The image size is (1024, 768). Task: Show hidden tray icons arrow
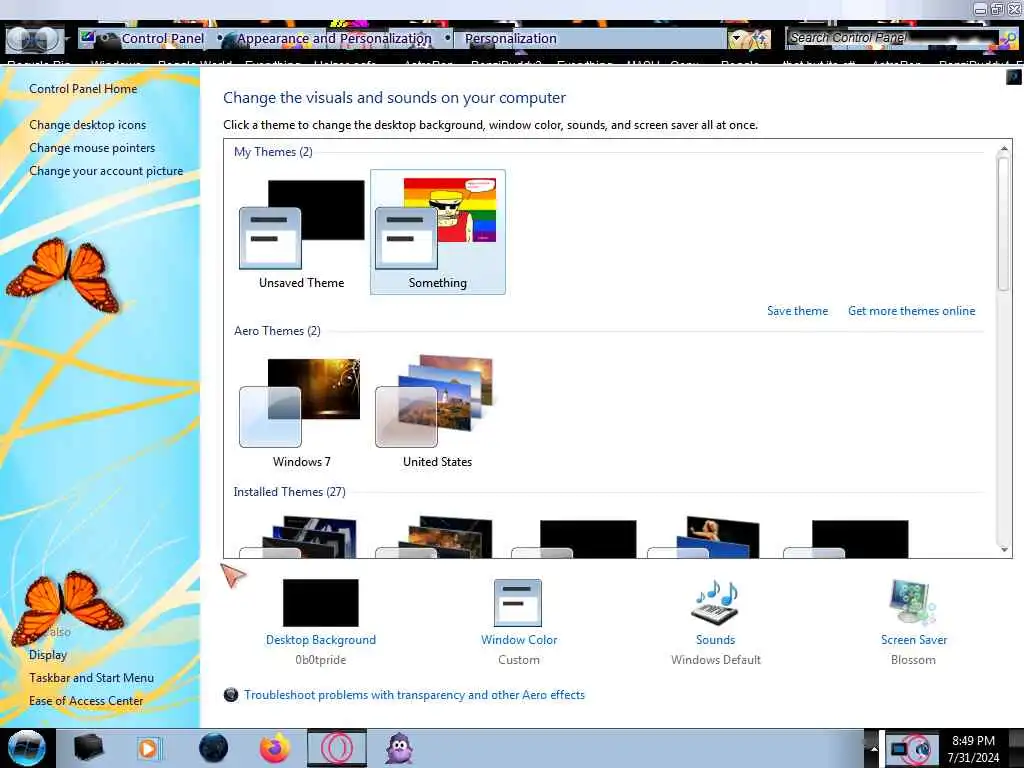pyautogui.click(x=874, y=750)
